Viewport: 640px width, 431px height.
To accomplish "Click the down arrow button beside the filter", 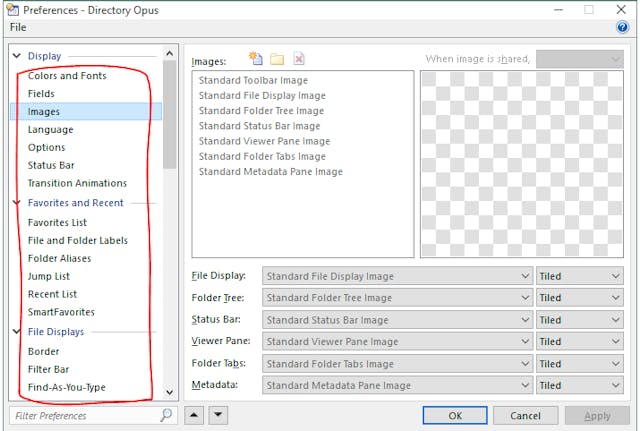I will [218, 415].
